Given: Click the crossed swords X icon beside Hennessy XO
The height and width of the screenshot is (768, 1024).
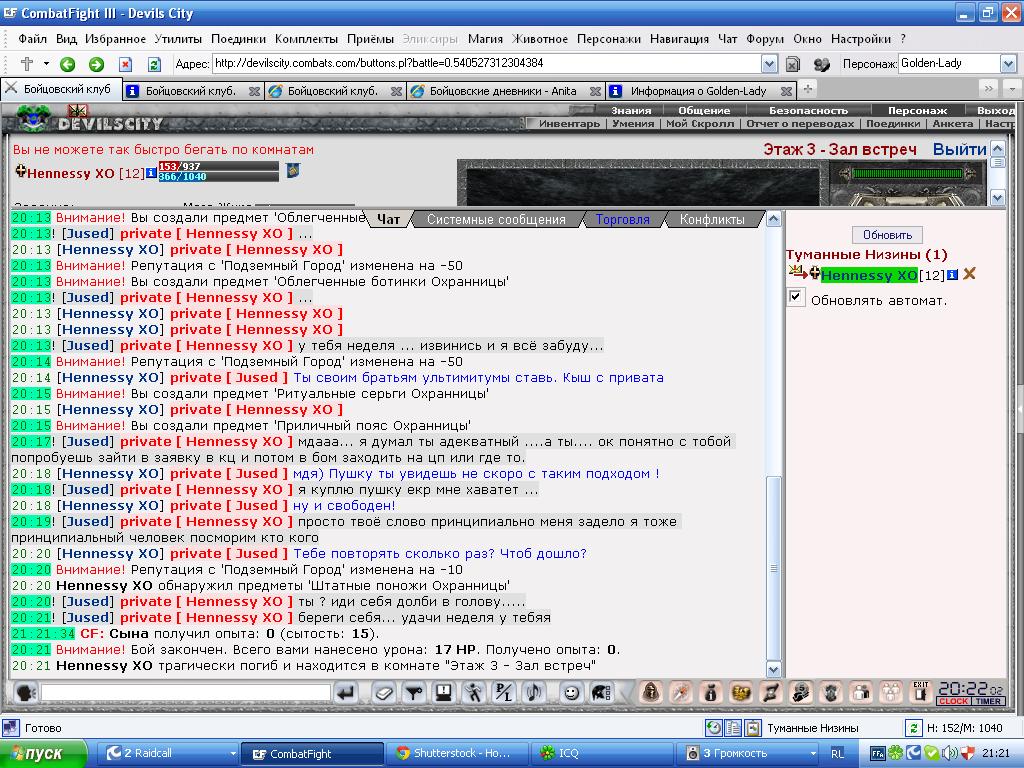Looking at the screenshot, I should click(x=969, y=274).
